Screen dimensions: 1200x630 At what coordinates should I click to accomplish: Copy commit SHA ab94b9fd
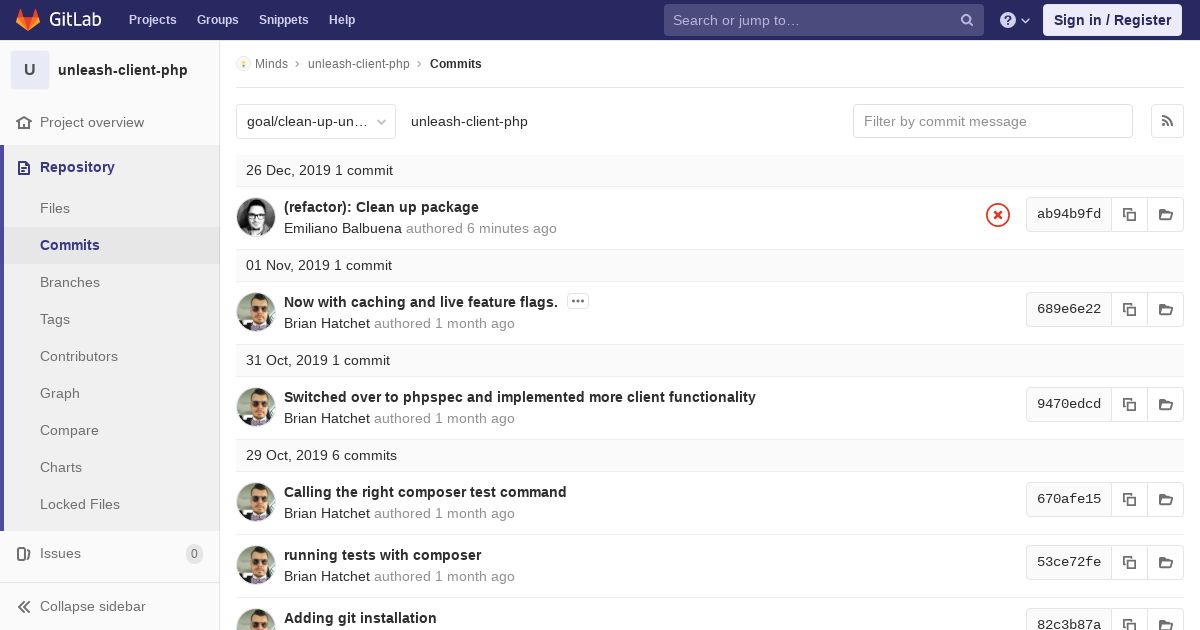(1129, 214)
